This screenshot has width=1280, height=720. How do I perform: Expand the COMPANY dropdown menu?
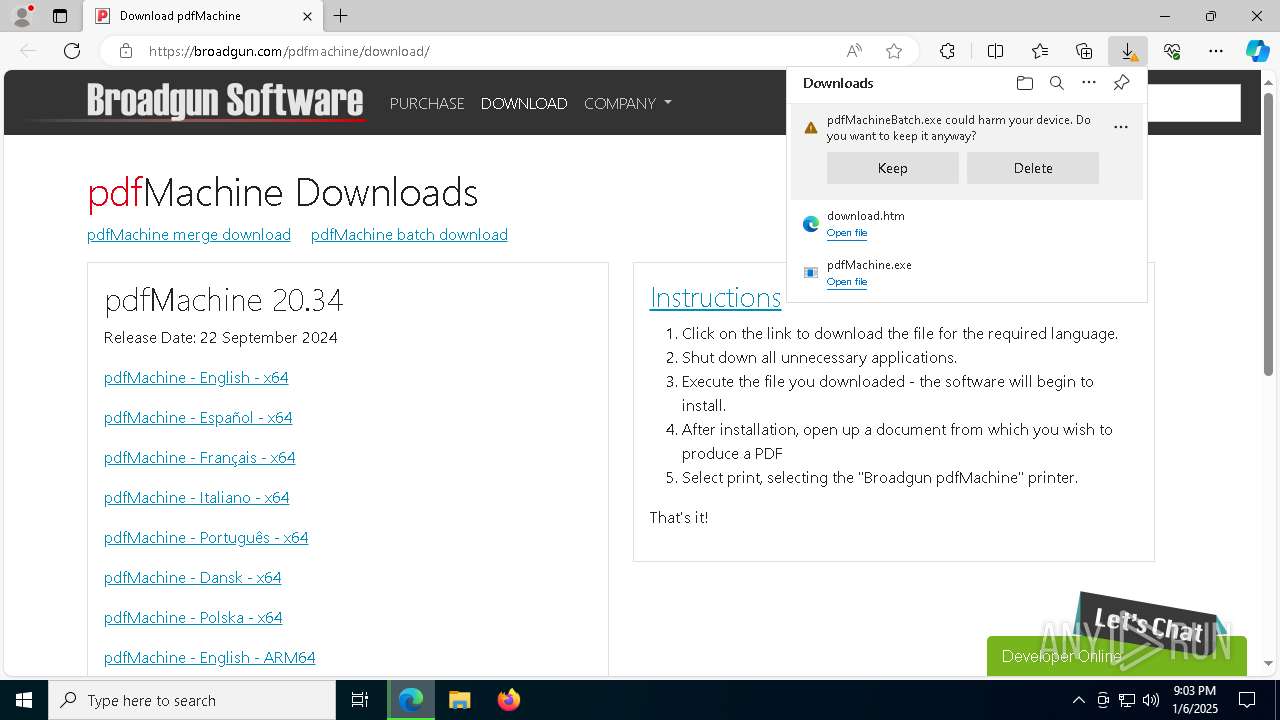pyautogui.click(x=628, y=103)
